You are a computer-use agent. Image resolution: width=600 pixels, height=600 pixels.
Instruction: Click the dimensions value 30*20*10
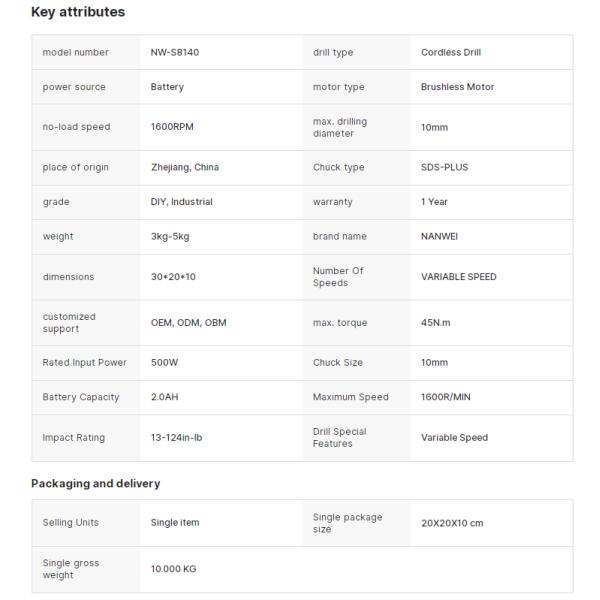173,277
